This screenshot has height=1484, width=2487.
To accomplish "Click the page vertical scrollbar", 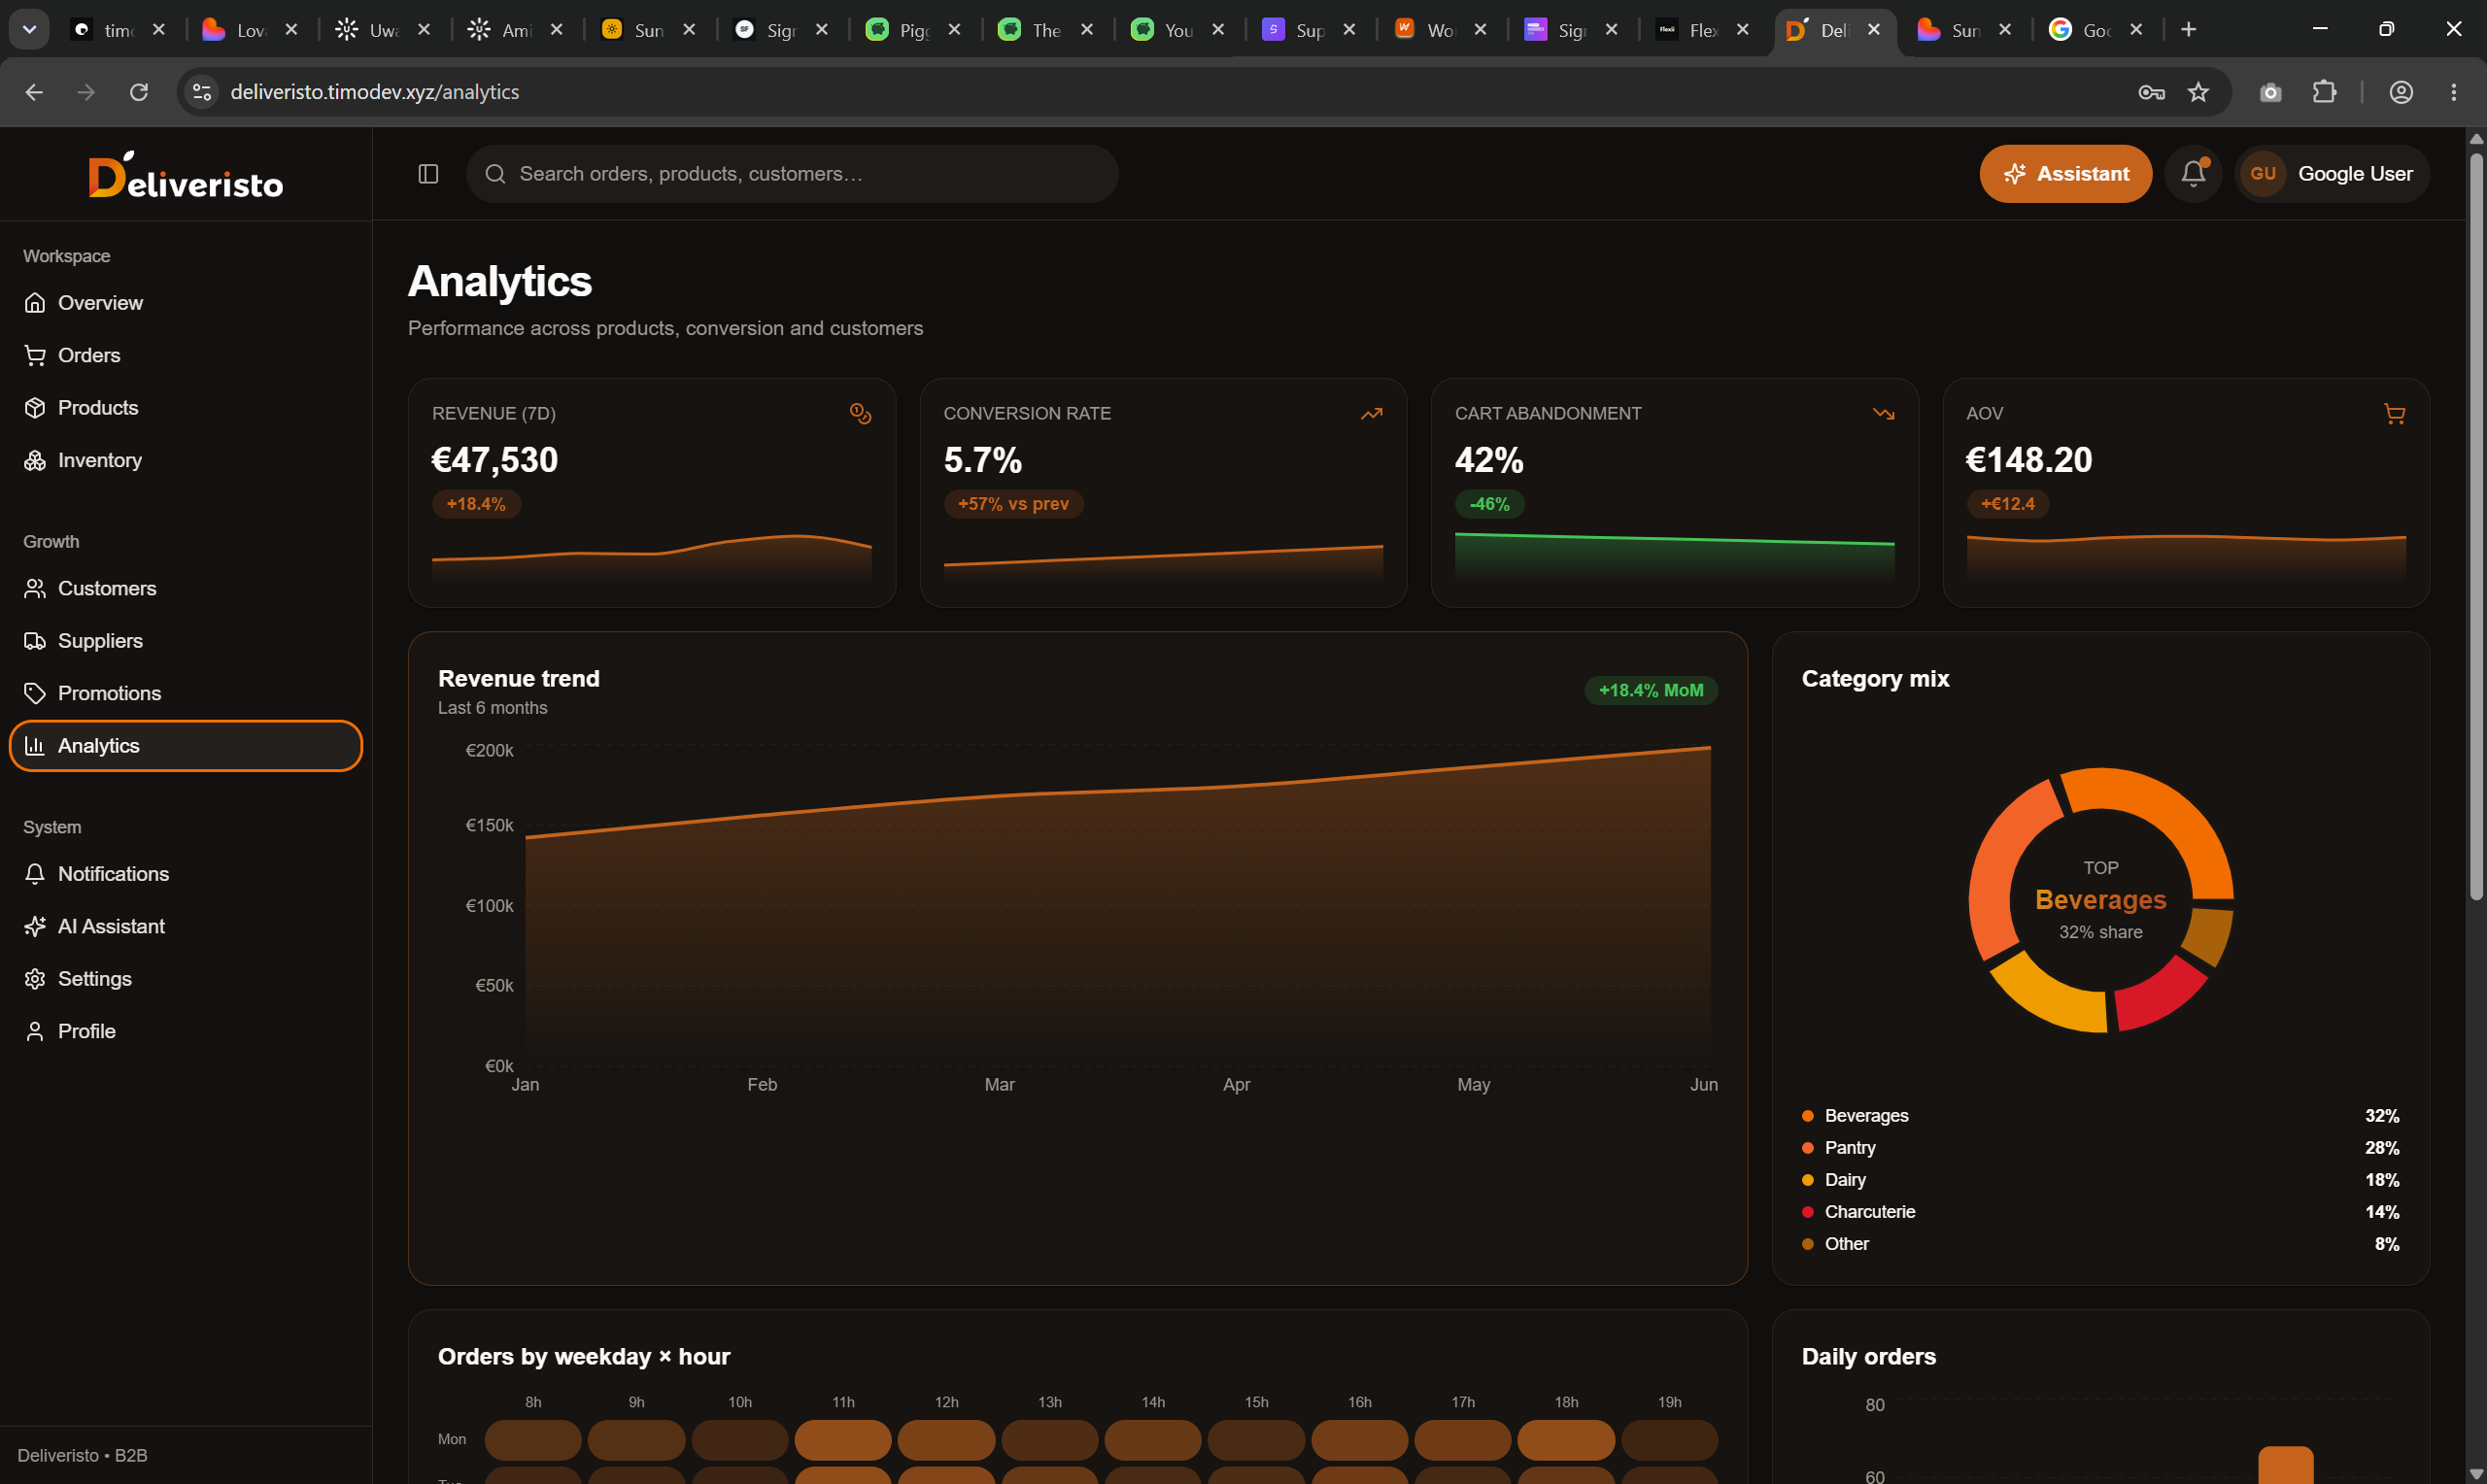I will (x=2475, y=527).
